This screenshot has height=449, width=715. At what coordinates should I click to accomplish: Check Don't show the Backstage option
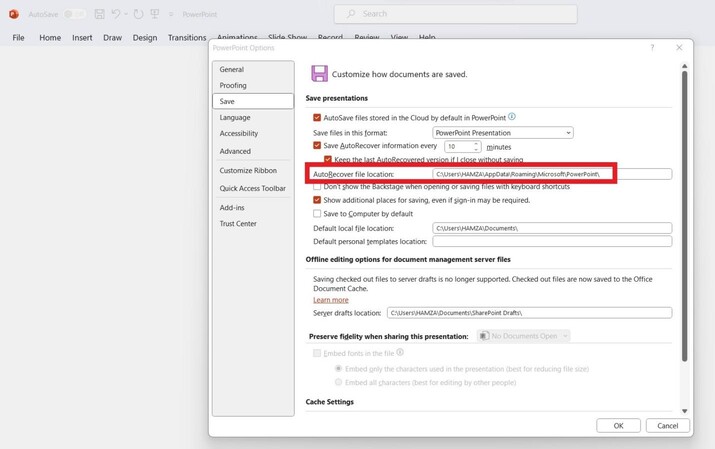317,187
